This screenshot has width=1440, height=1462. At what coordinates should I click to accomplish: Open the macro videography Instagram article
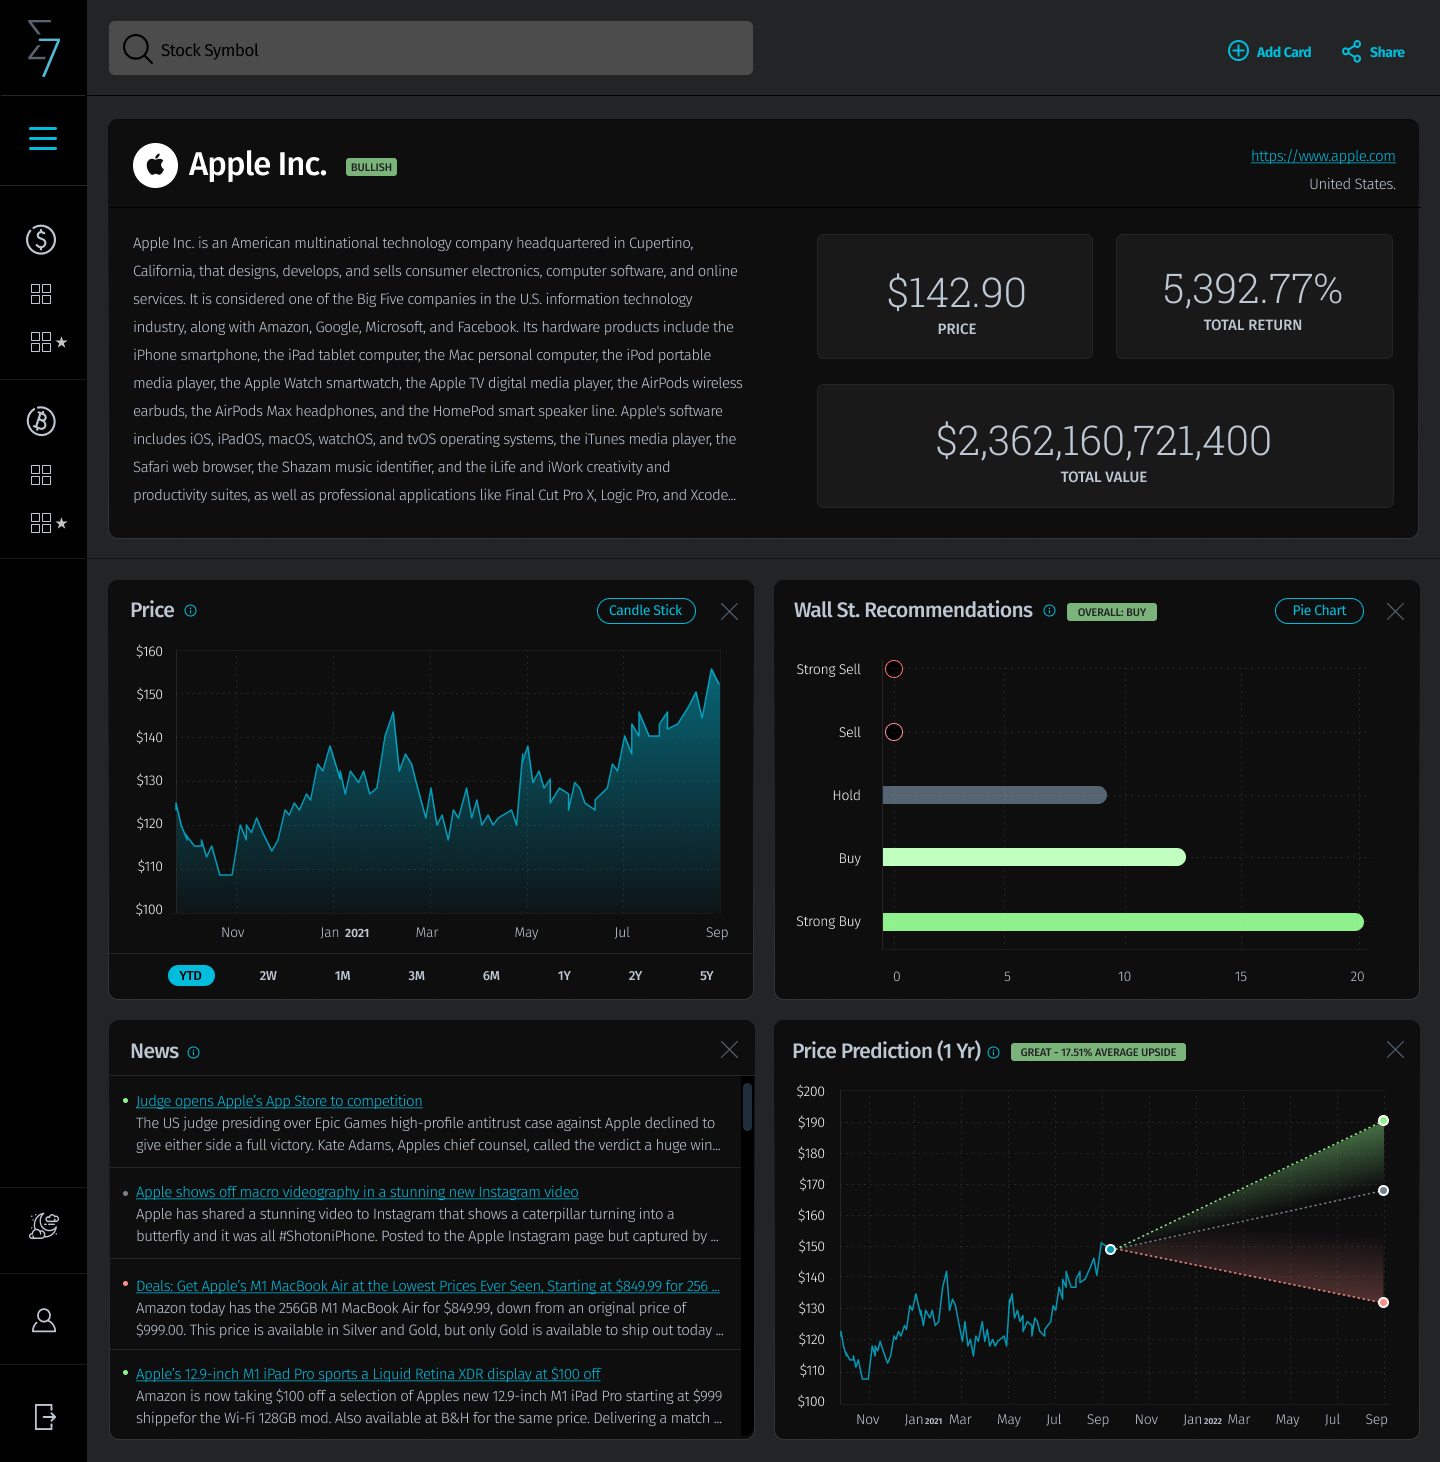pyautogui.click(x=357, y=1192)
